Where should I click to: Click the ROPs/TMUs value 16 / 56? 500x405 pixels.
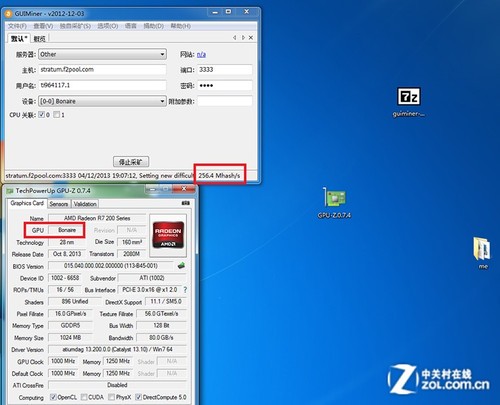[65, 290]
